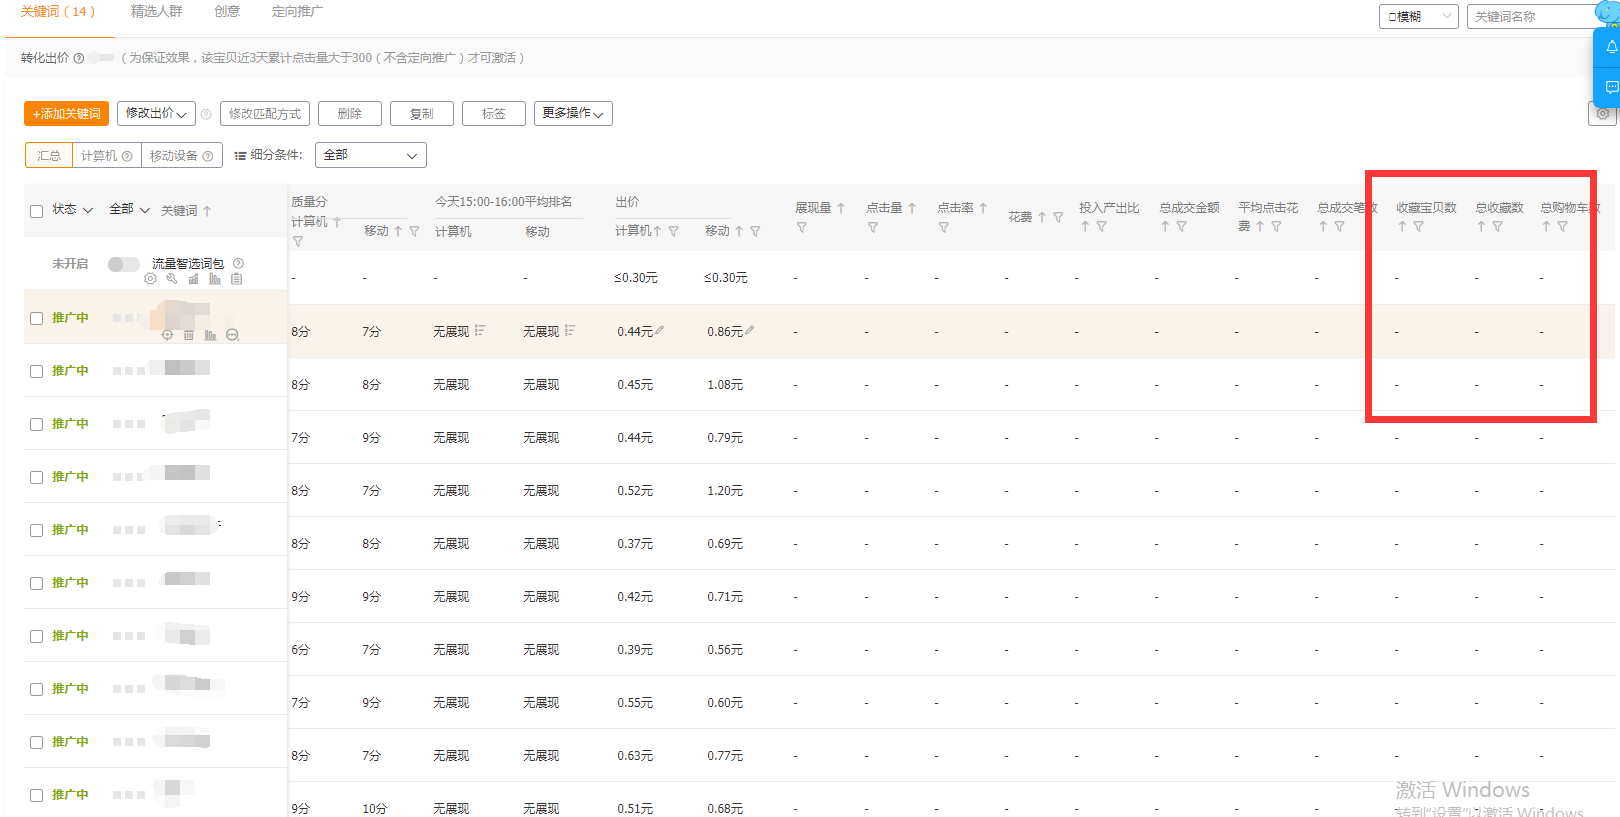Click more-options circle in first keyword row
Image resolution: width=1620 pixels, height=817 pixels.
pos(232,335)
